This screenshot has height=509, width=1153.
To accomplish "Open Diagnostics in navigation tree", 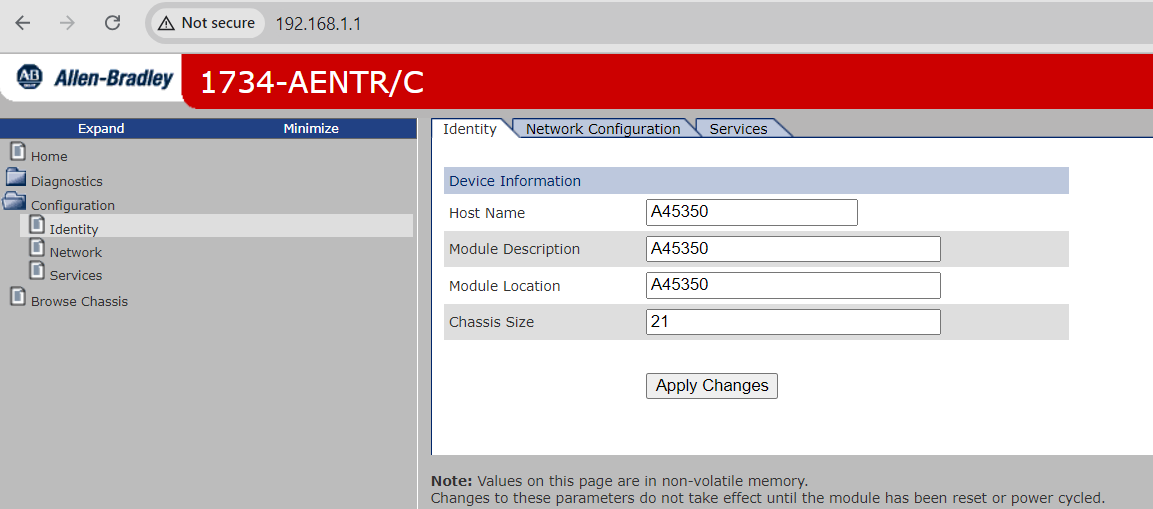I will point(67,182).
